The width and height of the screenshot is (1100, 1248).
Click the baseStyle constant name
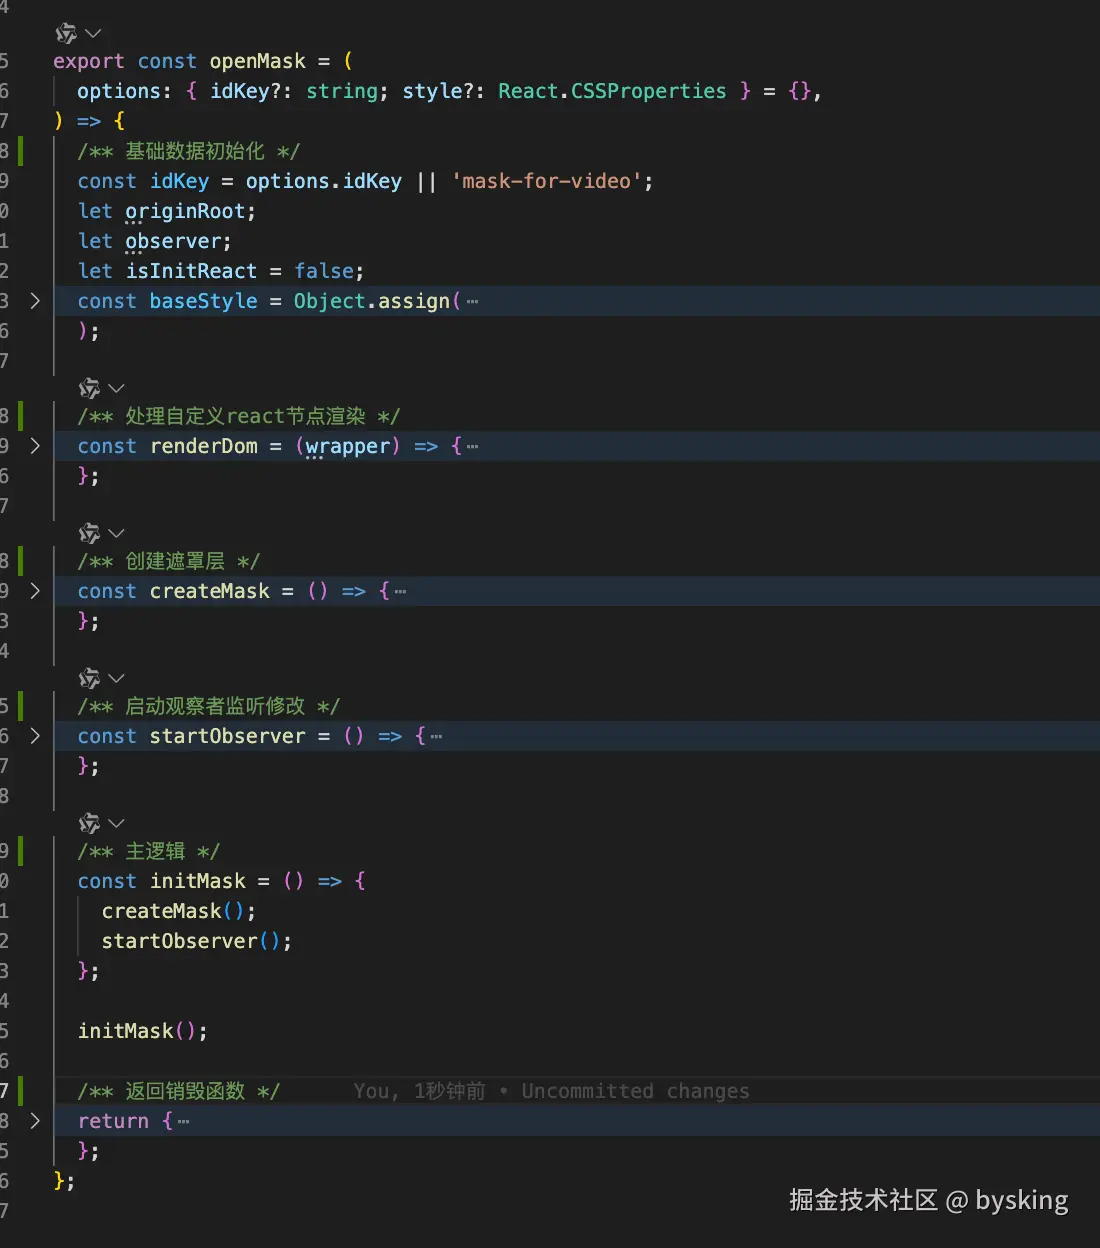[x=203, y=301]
